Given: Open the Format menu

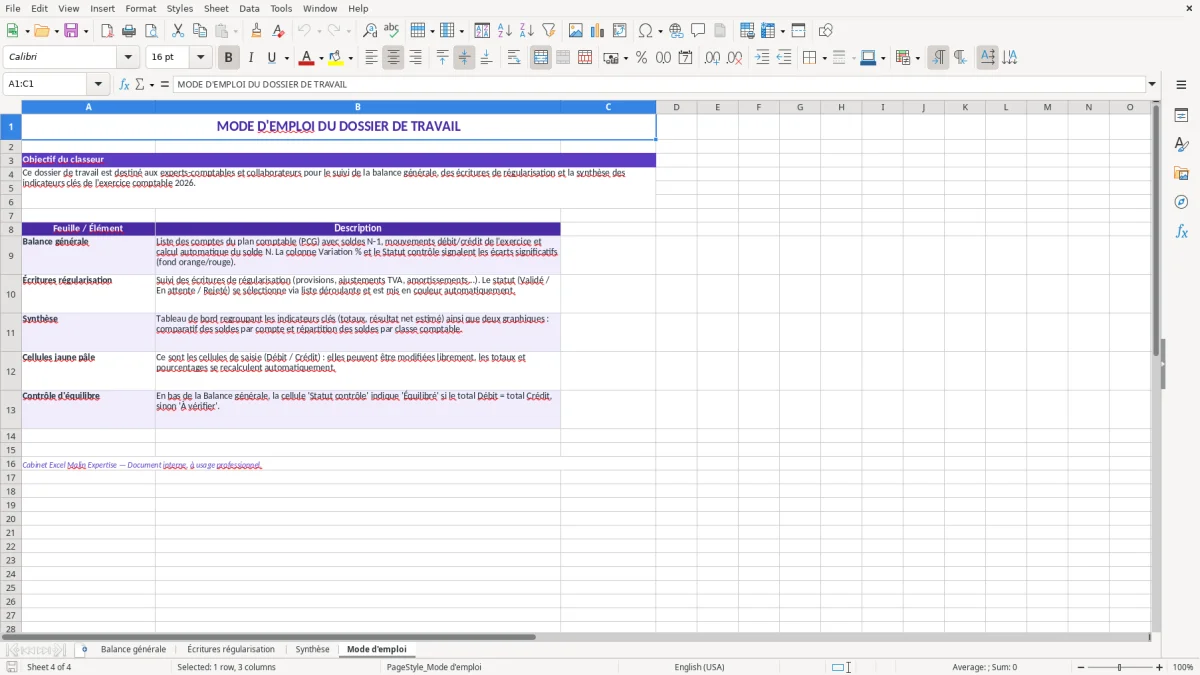Looking at the screenshot, I should (x=140, y=8).
